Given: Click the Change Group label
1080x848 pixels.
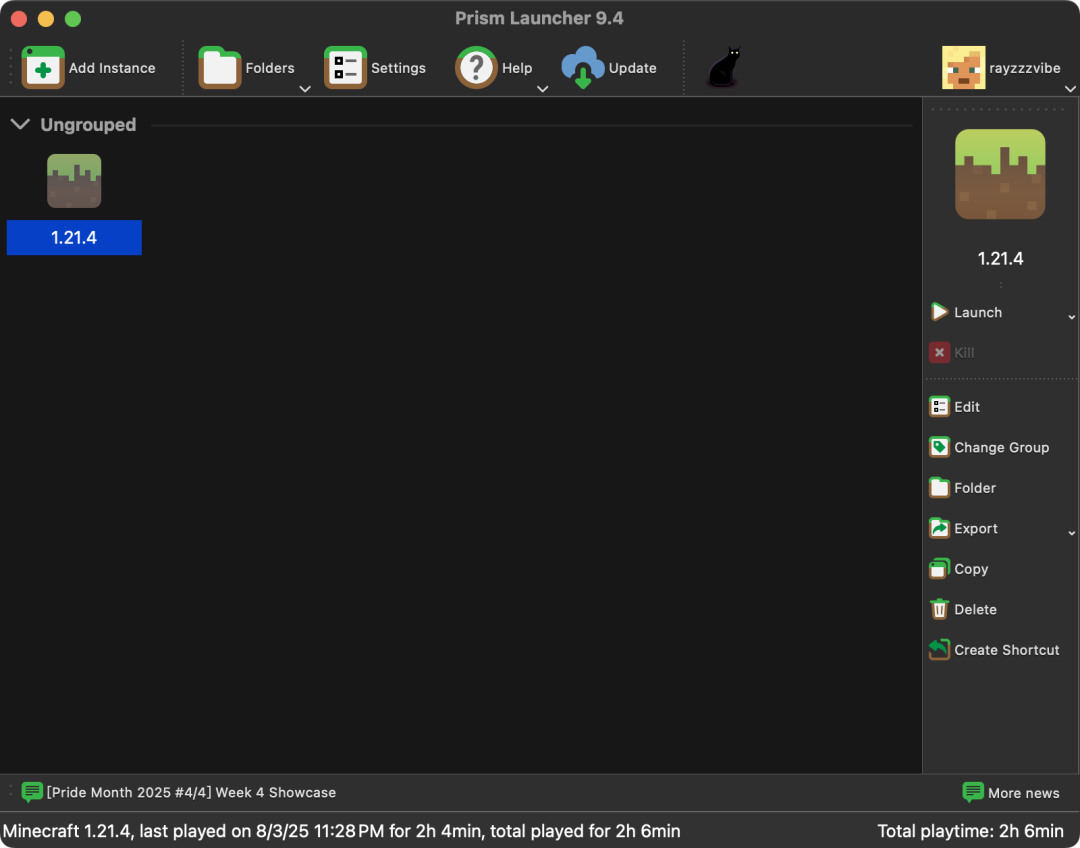Looking at the screenshot, I should [x=1001, y=447].
